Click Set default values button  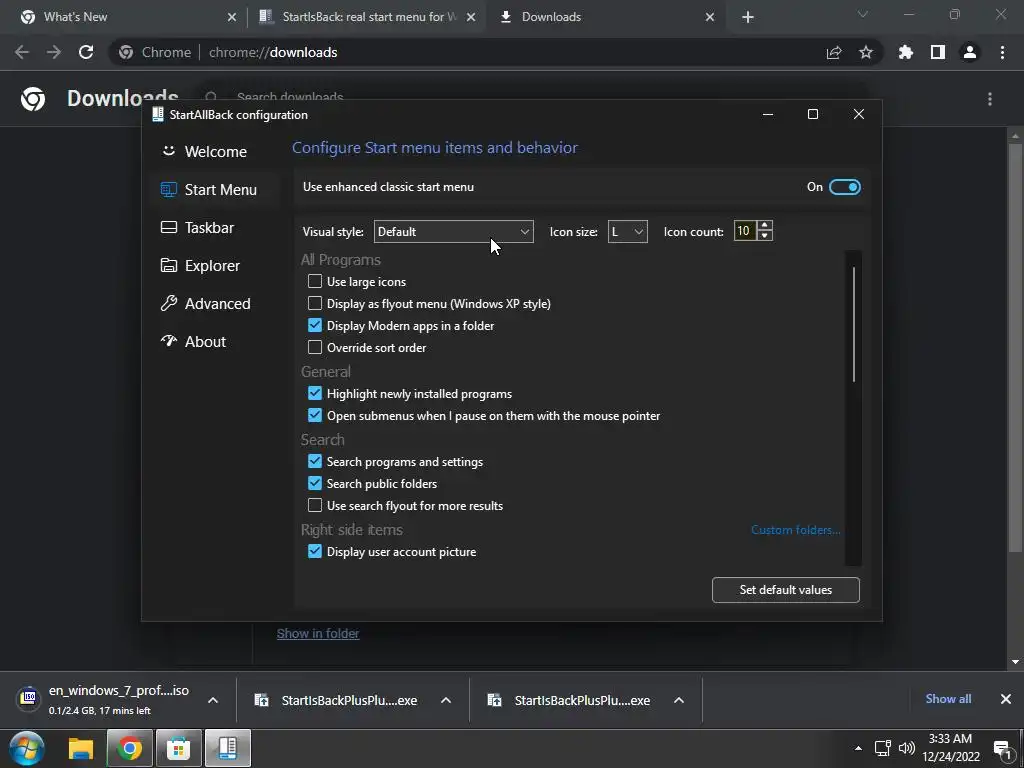pos(786,590)
